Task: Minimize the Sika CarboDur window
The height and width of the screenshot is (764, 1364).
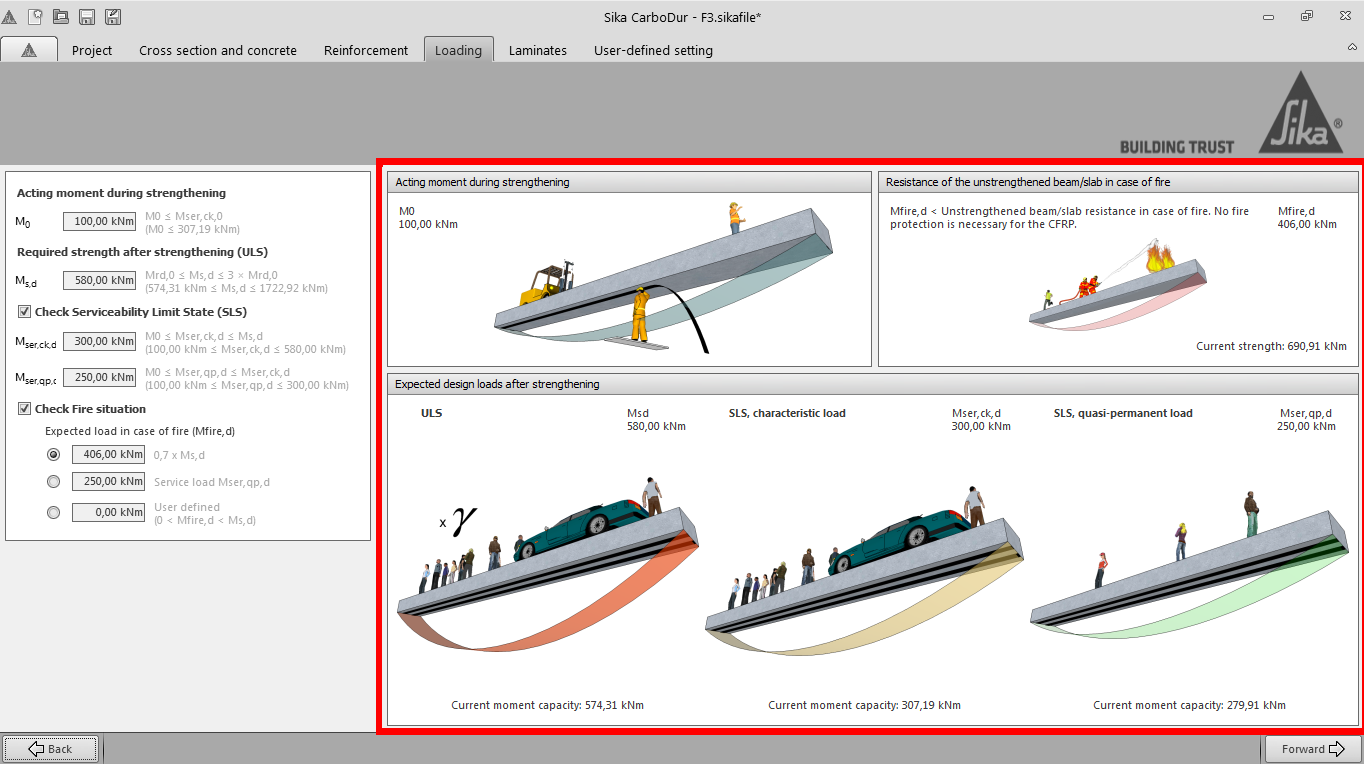Action: tap(1269, 17)
